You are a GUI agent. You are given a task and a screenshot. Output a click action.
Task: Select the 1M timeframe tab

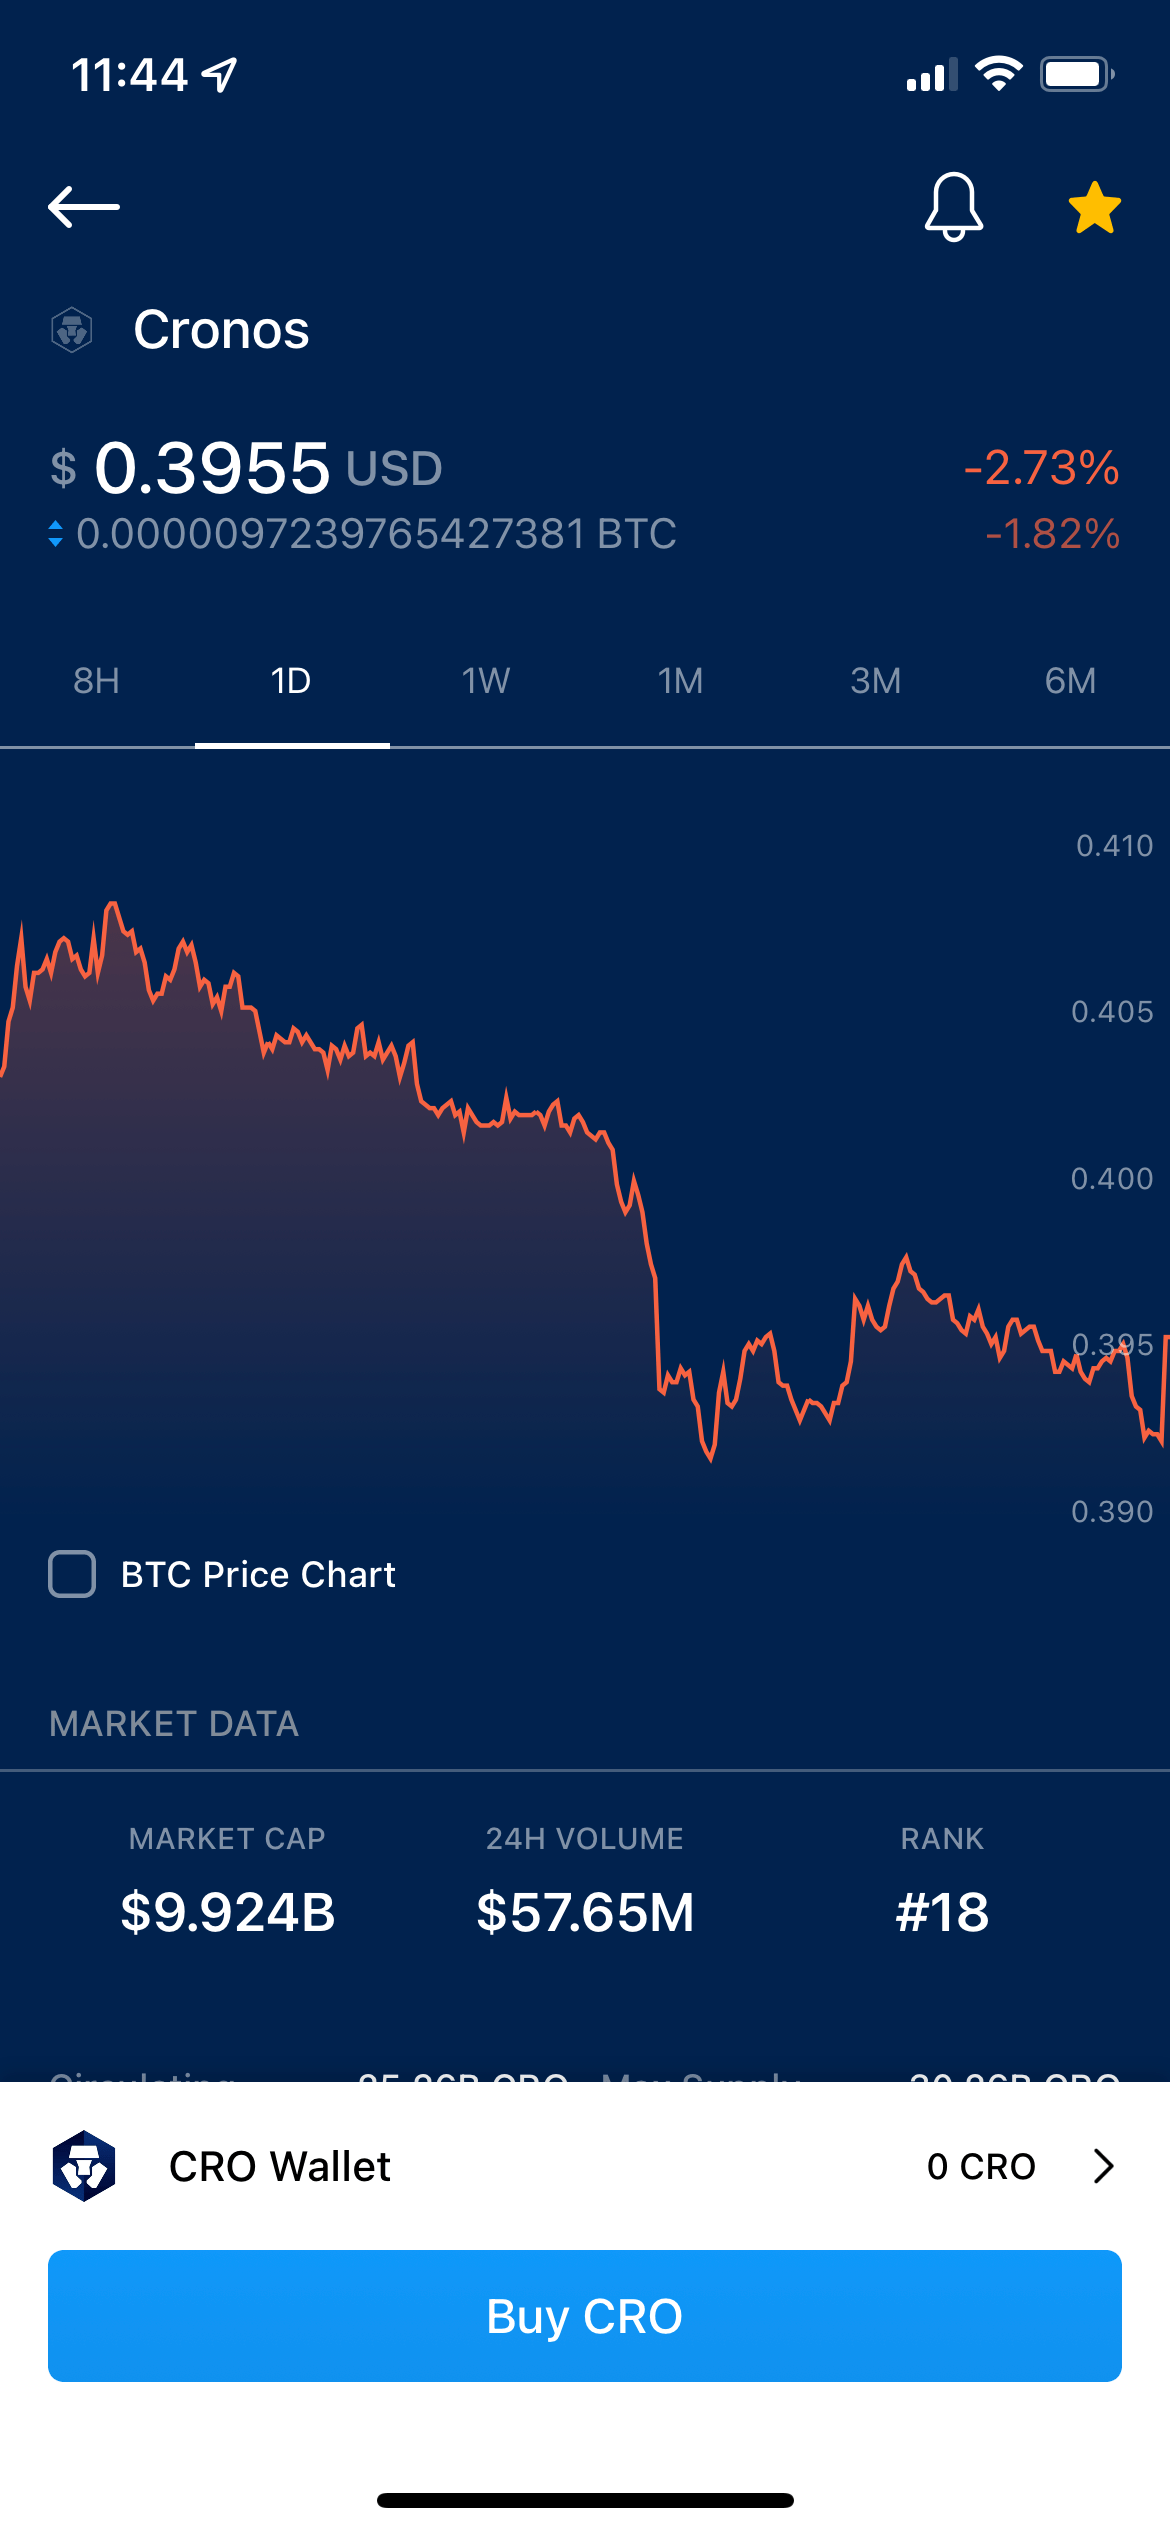pyautogui.click(x=681, y=681)
